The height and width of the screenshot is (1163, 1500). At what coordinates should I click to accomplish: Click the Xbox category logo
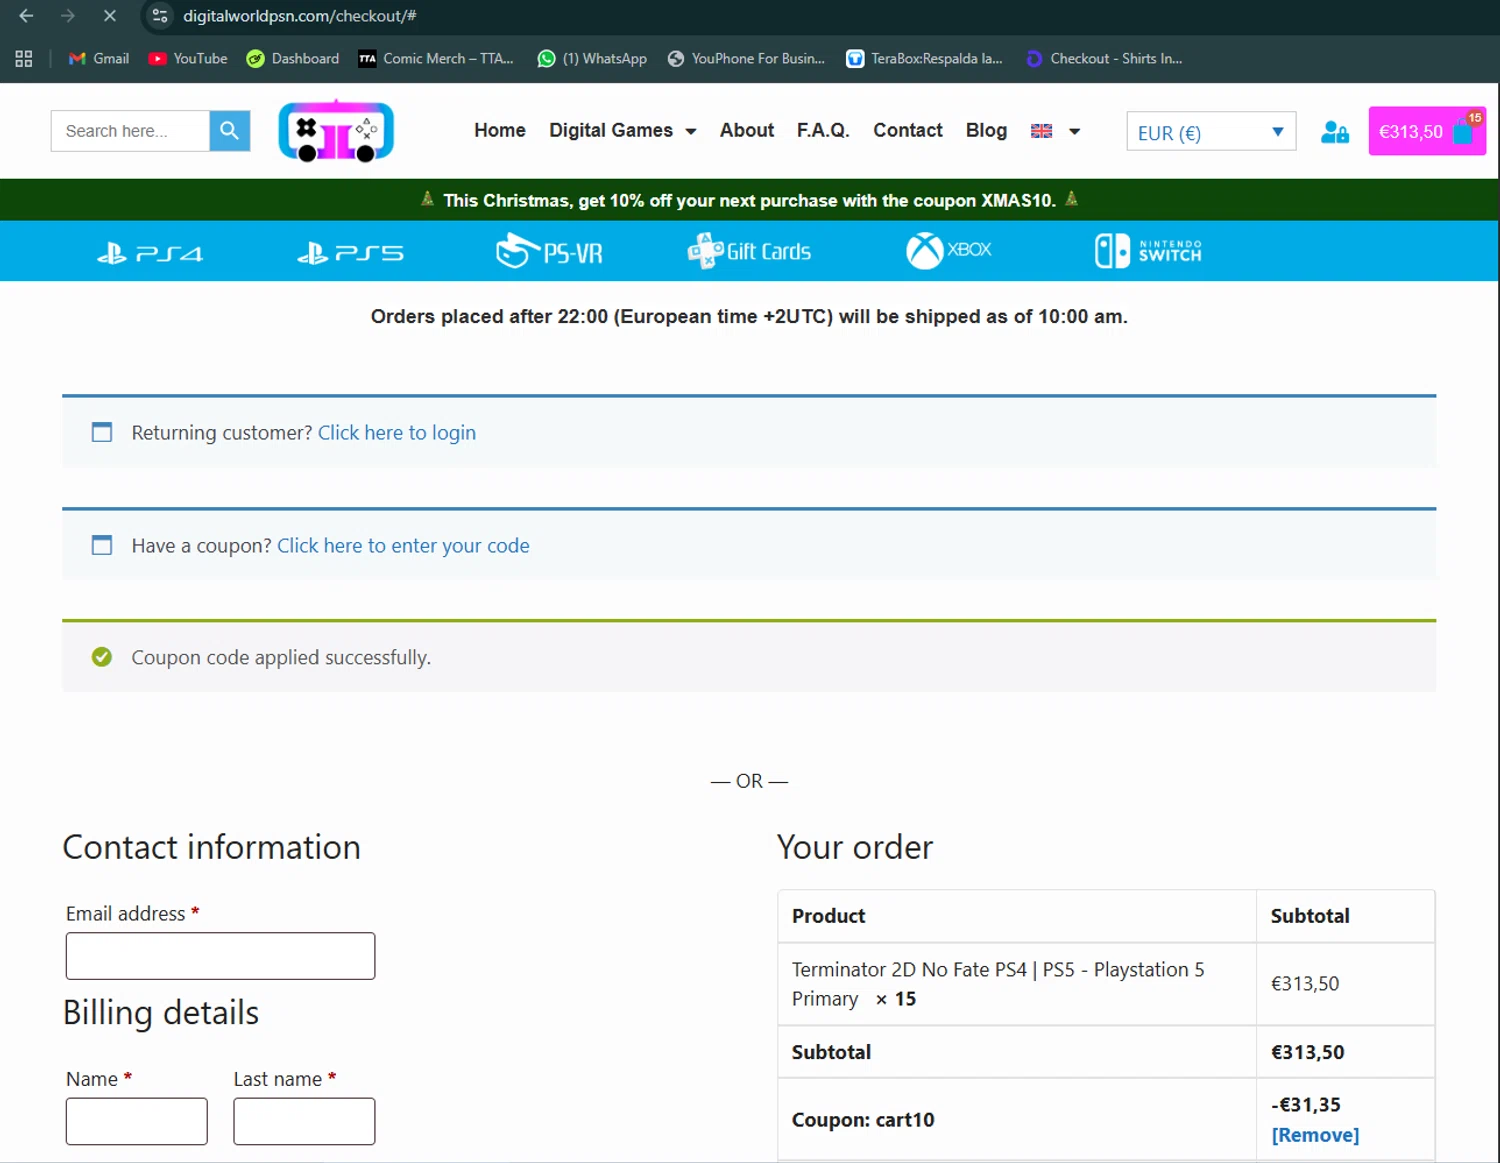(x=948, y=250)
